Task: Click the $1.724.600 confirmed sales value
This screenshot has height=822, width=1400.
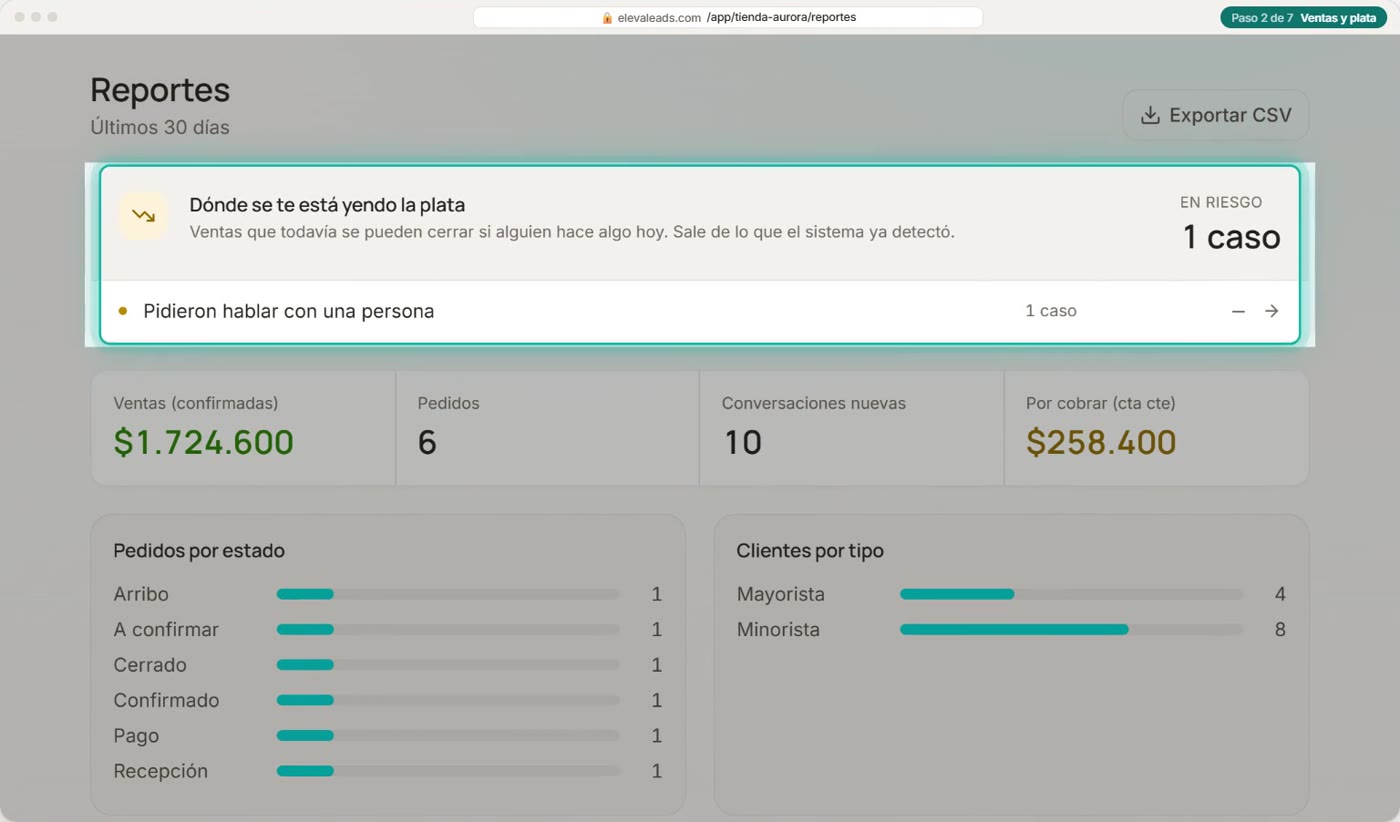Action: coord(204,442)
